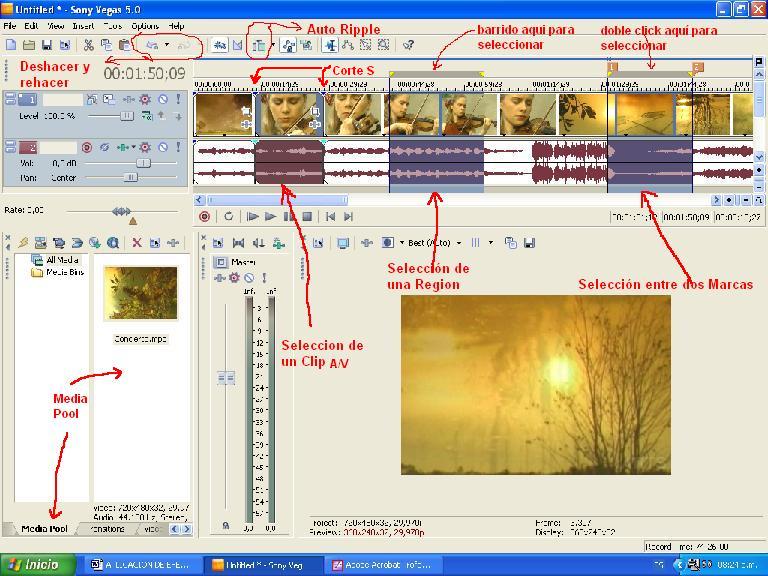Click the red X remove media icon
Viewport: 768px width, 576px height.
pyautogui.click(x=137, y=242)
